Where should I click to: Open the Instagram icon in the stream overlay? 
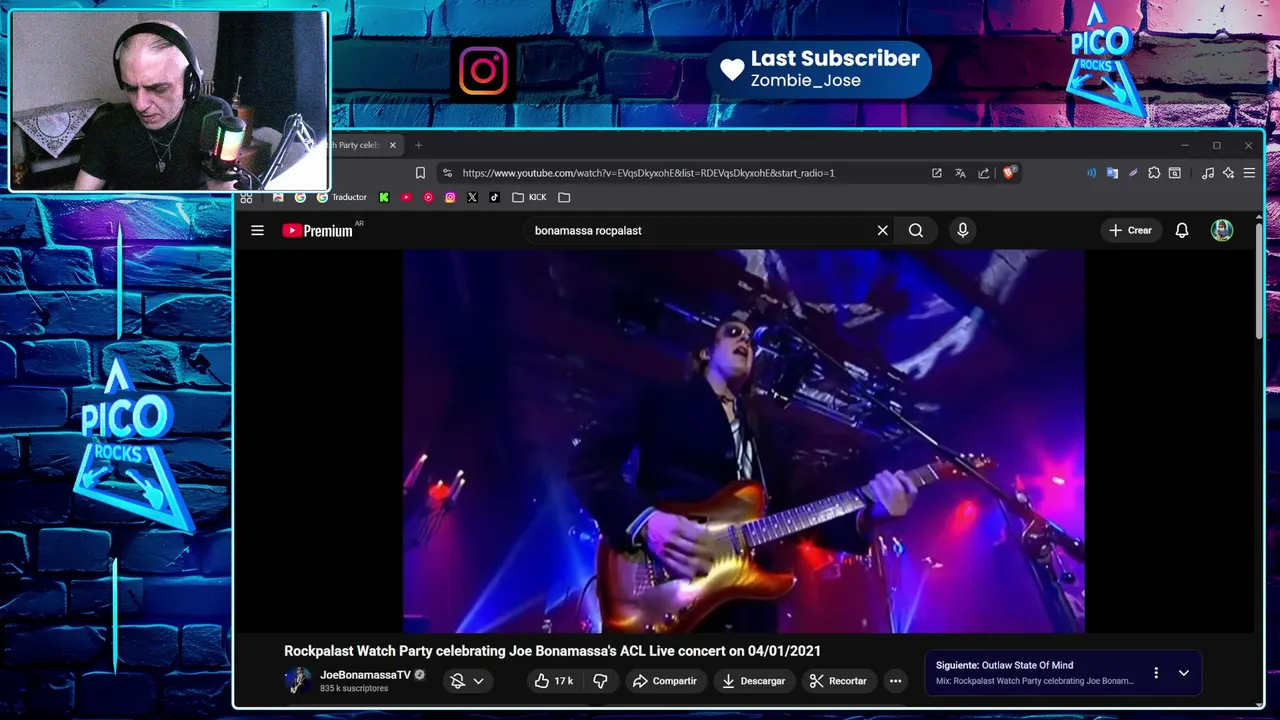(483, 70)
